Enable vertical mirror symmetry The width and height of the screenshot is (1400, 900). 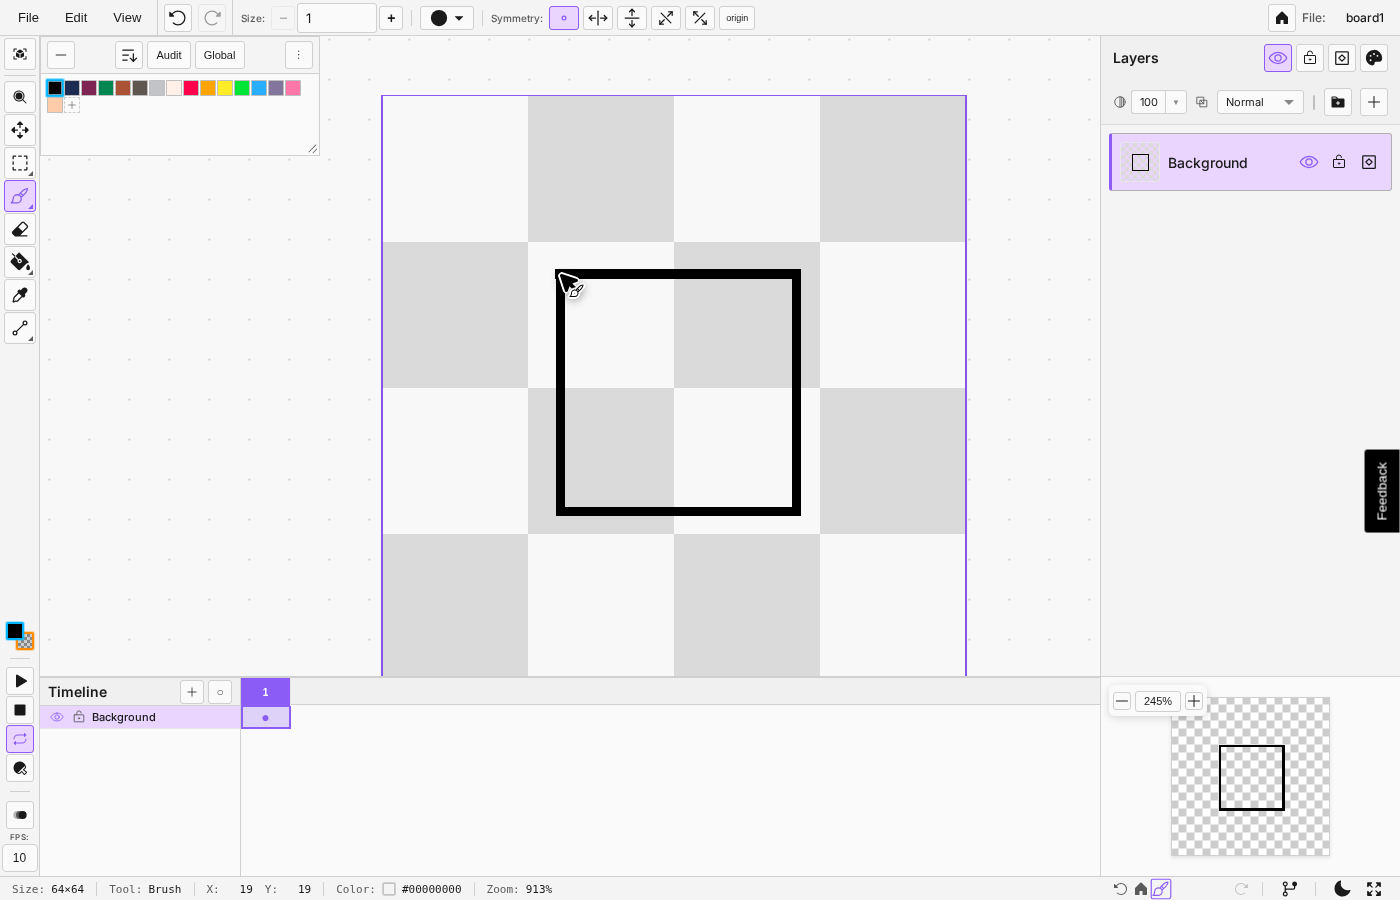pos(632,18)
